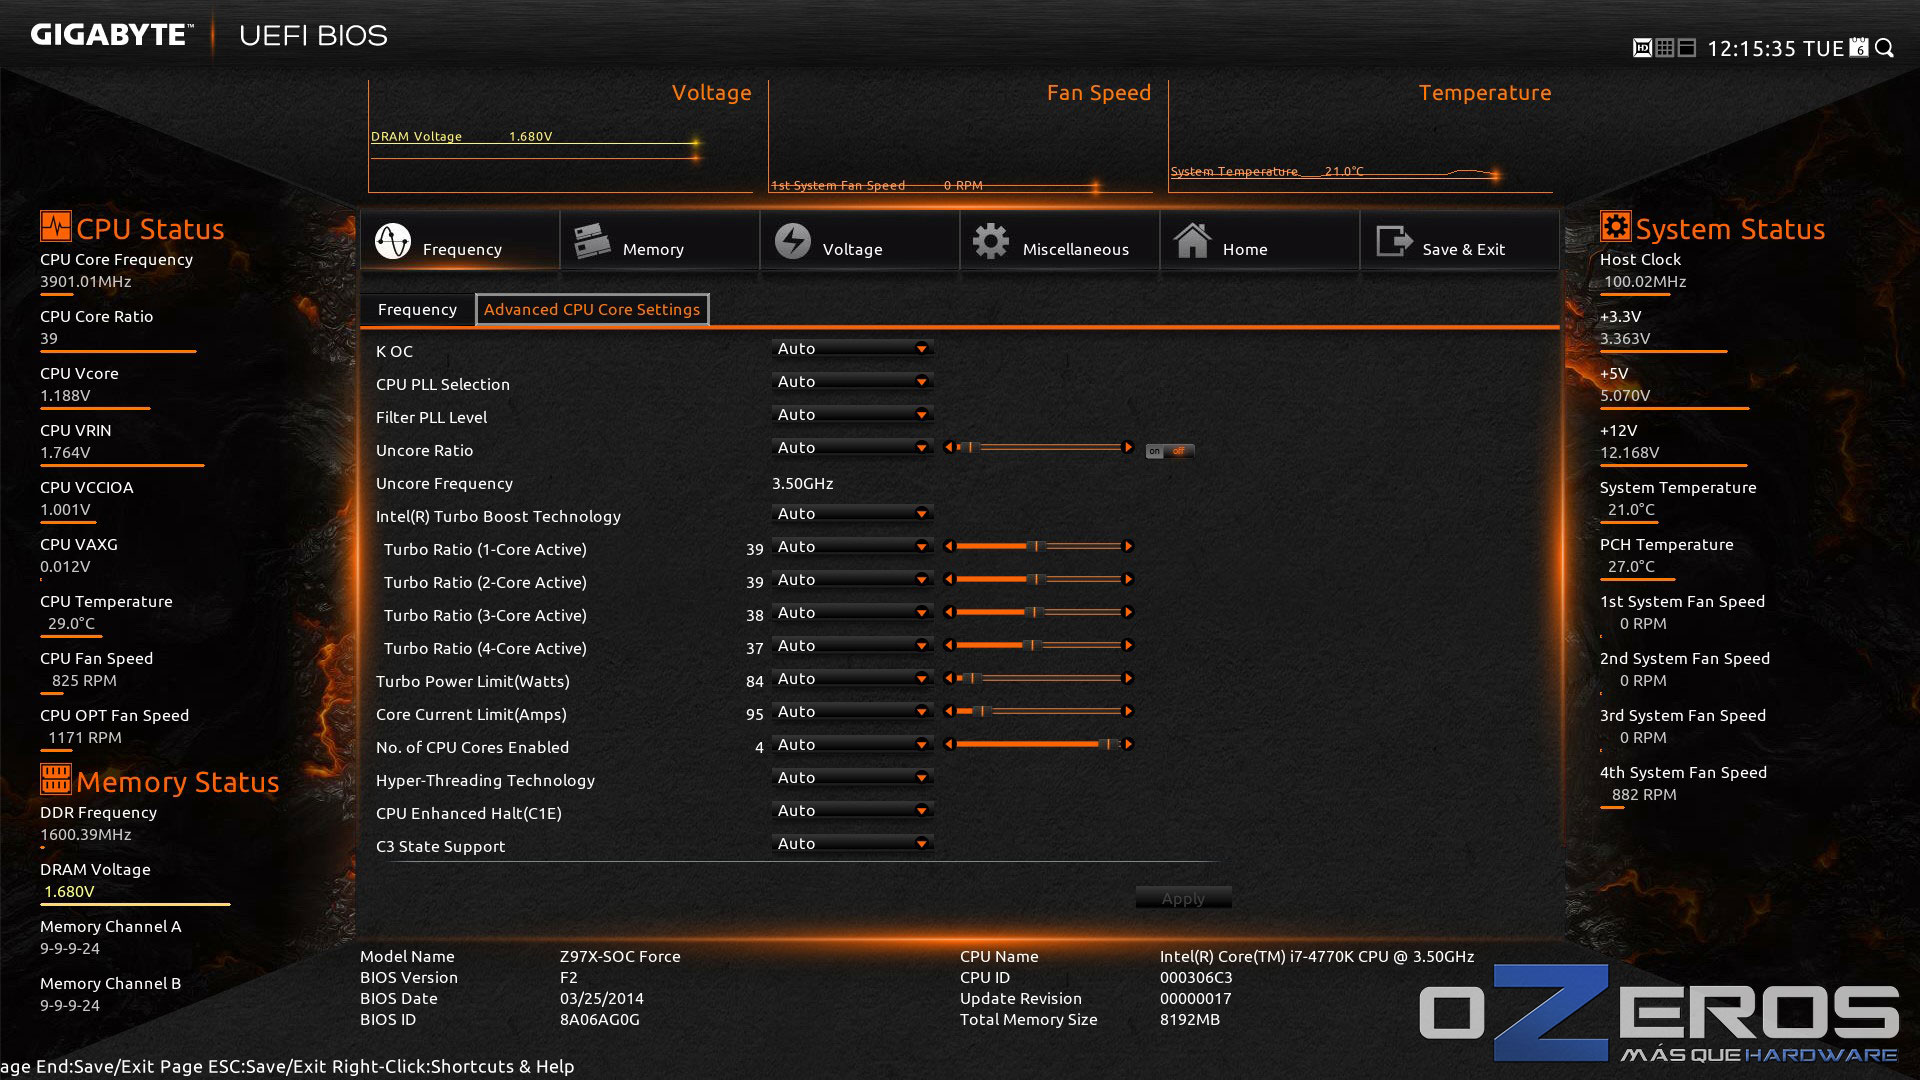Click the Memory Status RAM icon
This screenshot has height=1080, width=1920.
coord(56,778)
